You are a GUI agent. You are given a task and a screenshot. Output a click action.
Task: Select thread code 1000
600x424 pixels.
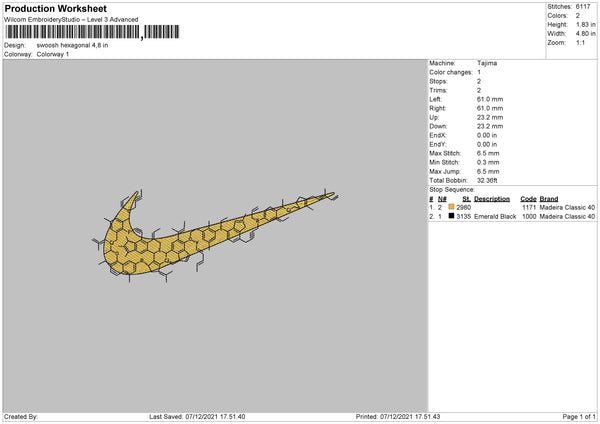point(529,217)
